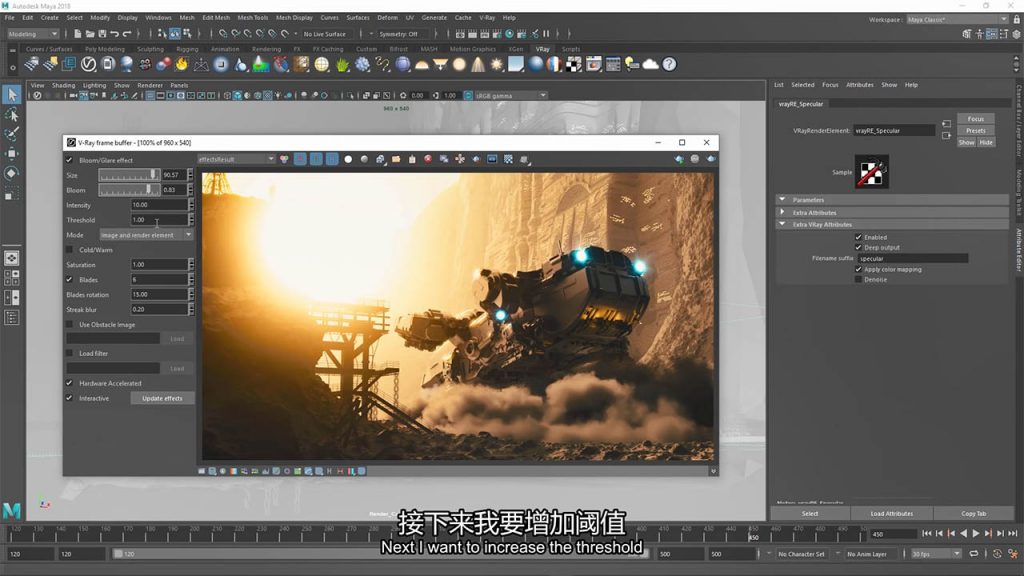This screenshot has width=1024, height=576.
Task: Toggle green channel in V-Ray frame buffer
Action: point(316,159)
